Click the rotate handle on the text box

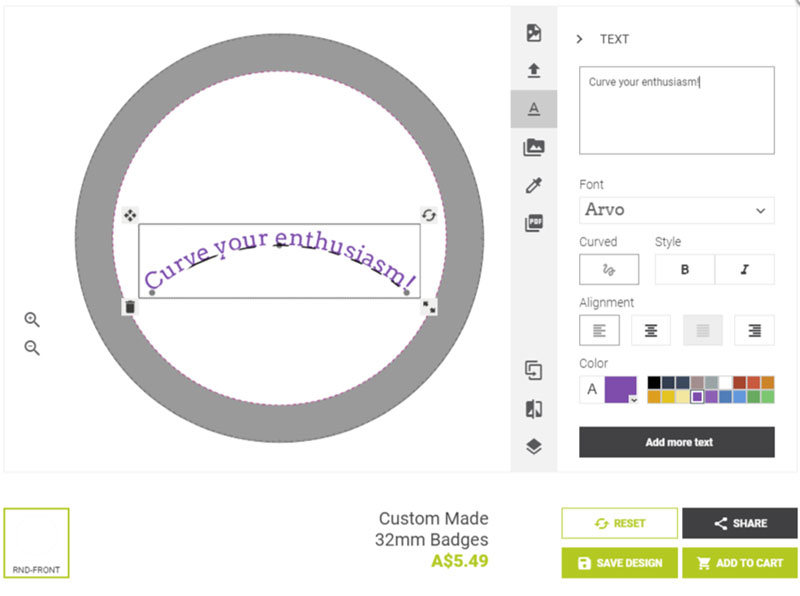click(429, 215)
